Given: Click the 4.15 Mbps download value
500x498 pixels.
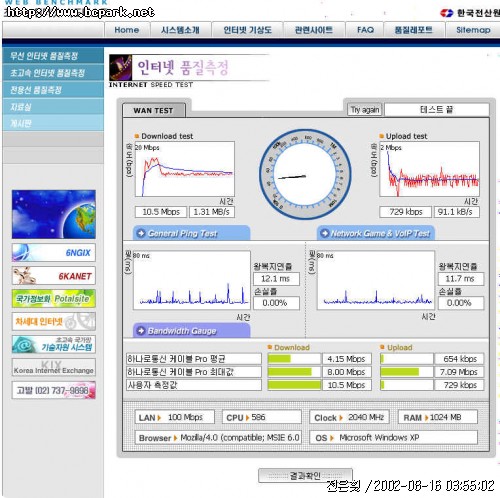Looking at the screenshot, I should 347,359.
